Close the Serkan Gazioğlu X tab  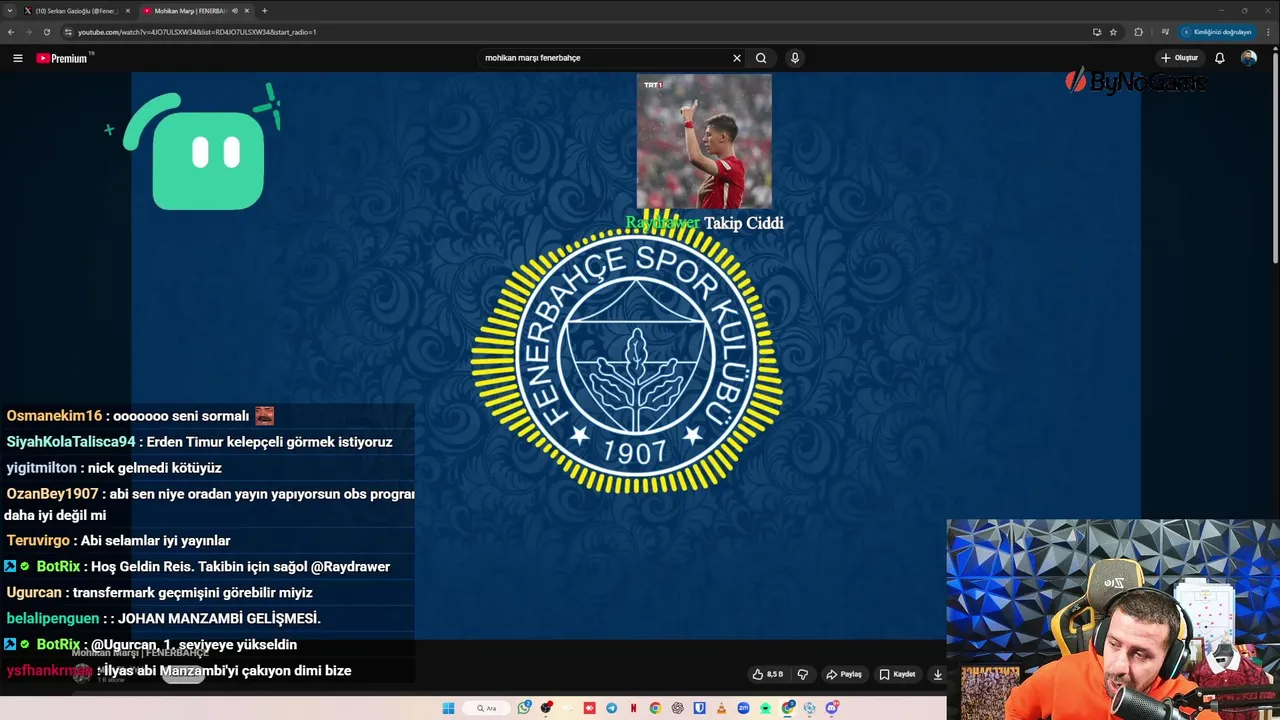click(126, 11)
